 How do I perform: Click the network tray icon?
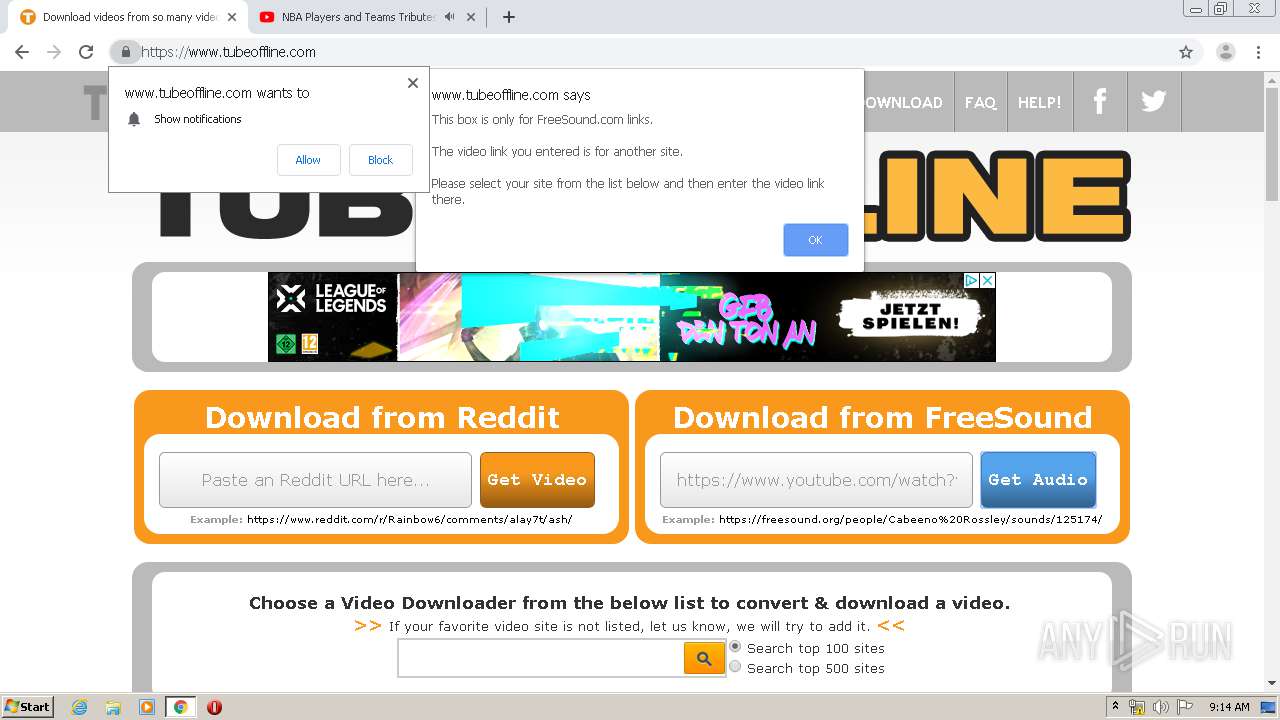click(x=1137, y=707)
